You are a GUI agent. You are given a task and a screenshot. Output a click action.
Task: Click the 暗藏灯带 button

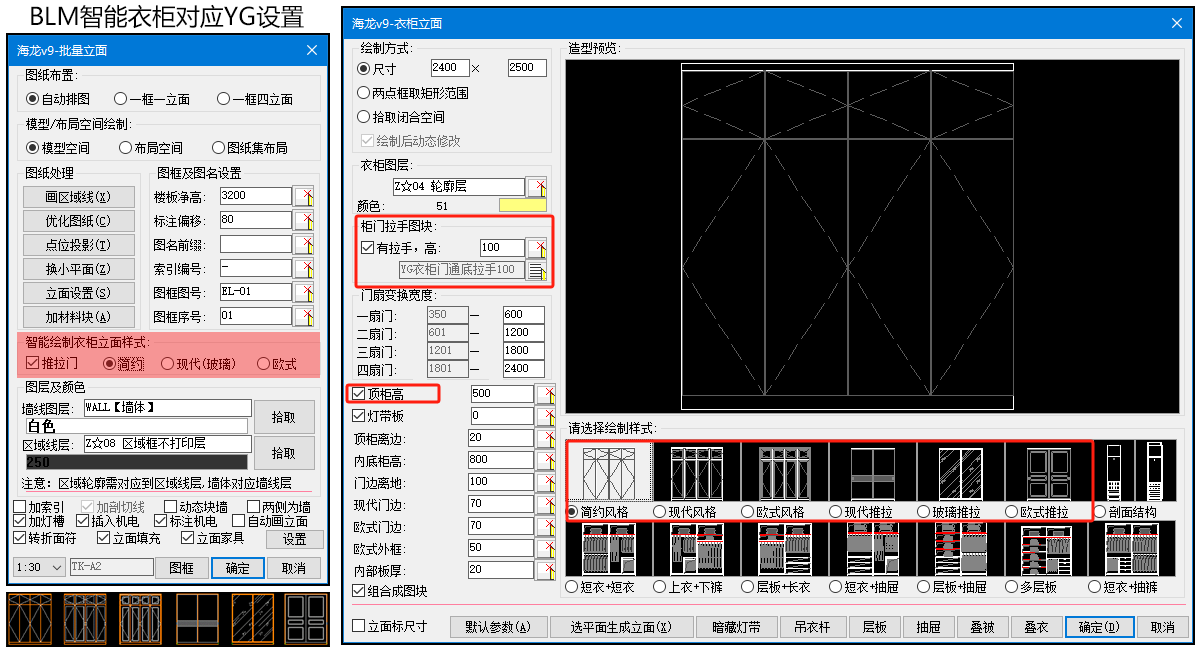(737, 627)
